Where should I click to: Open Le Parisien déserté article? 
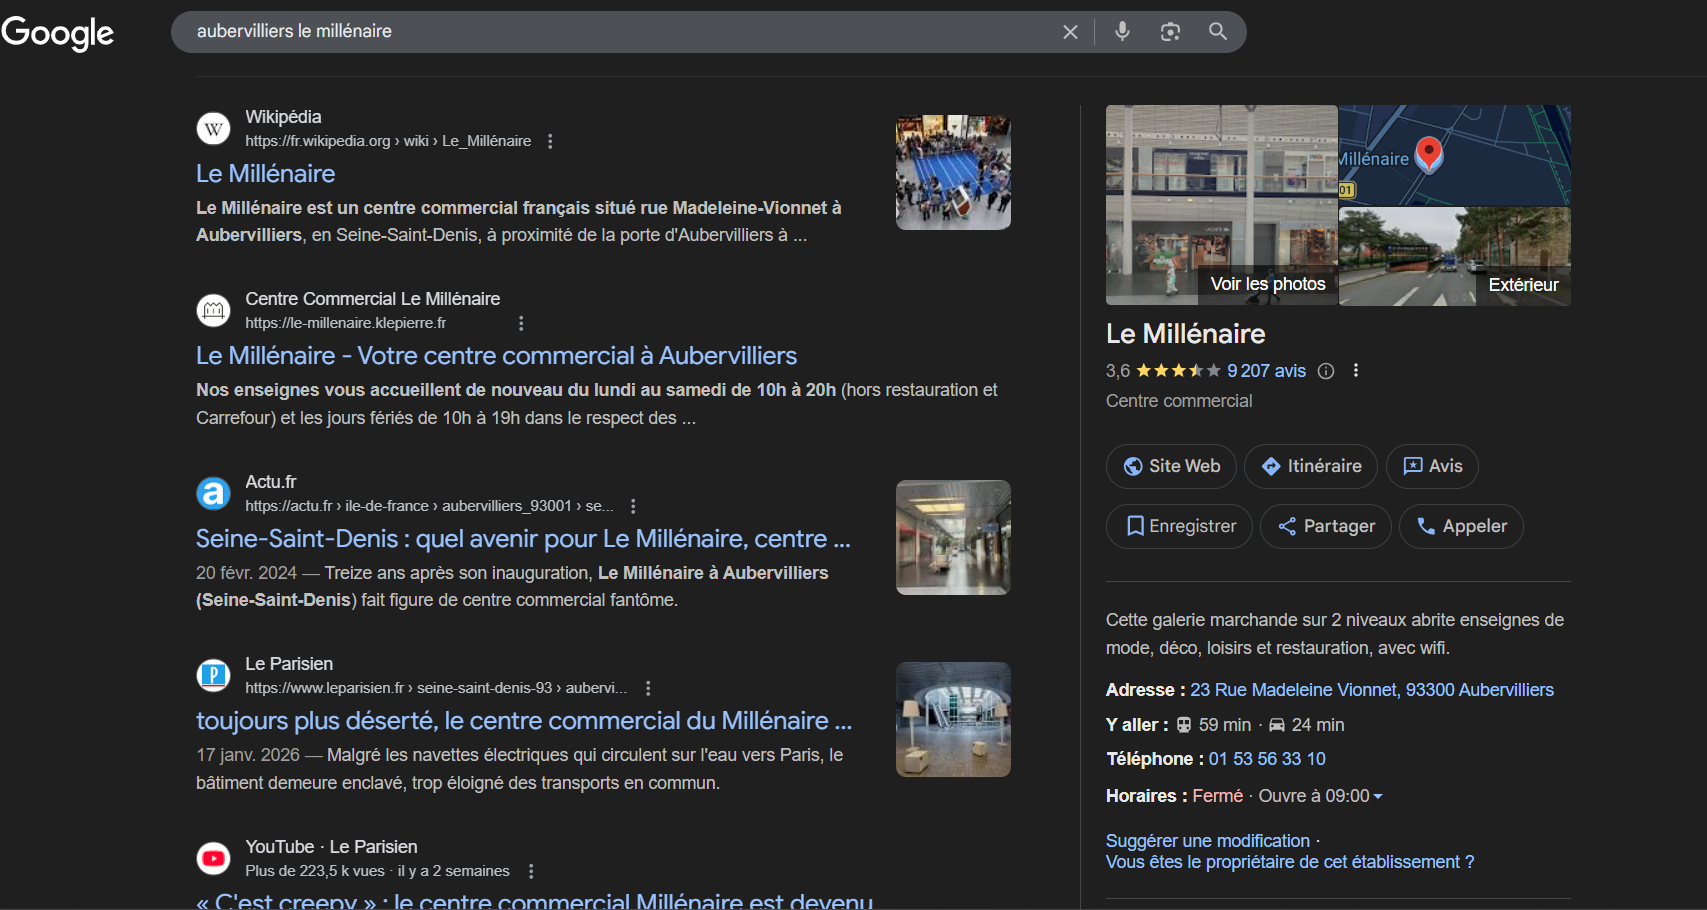[x=524, y=721]
